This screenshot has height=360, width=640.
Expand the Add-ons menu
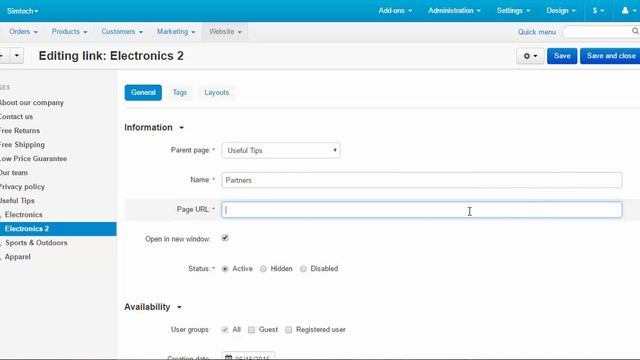(395, 11)
